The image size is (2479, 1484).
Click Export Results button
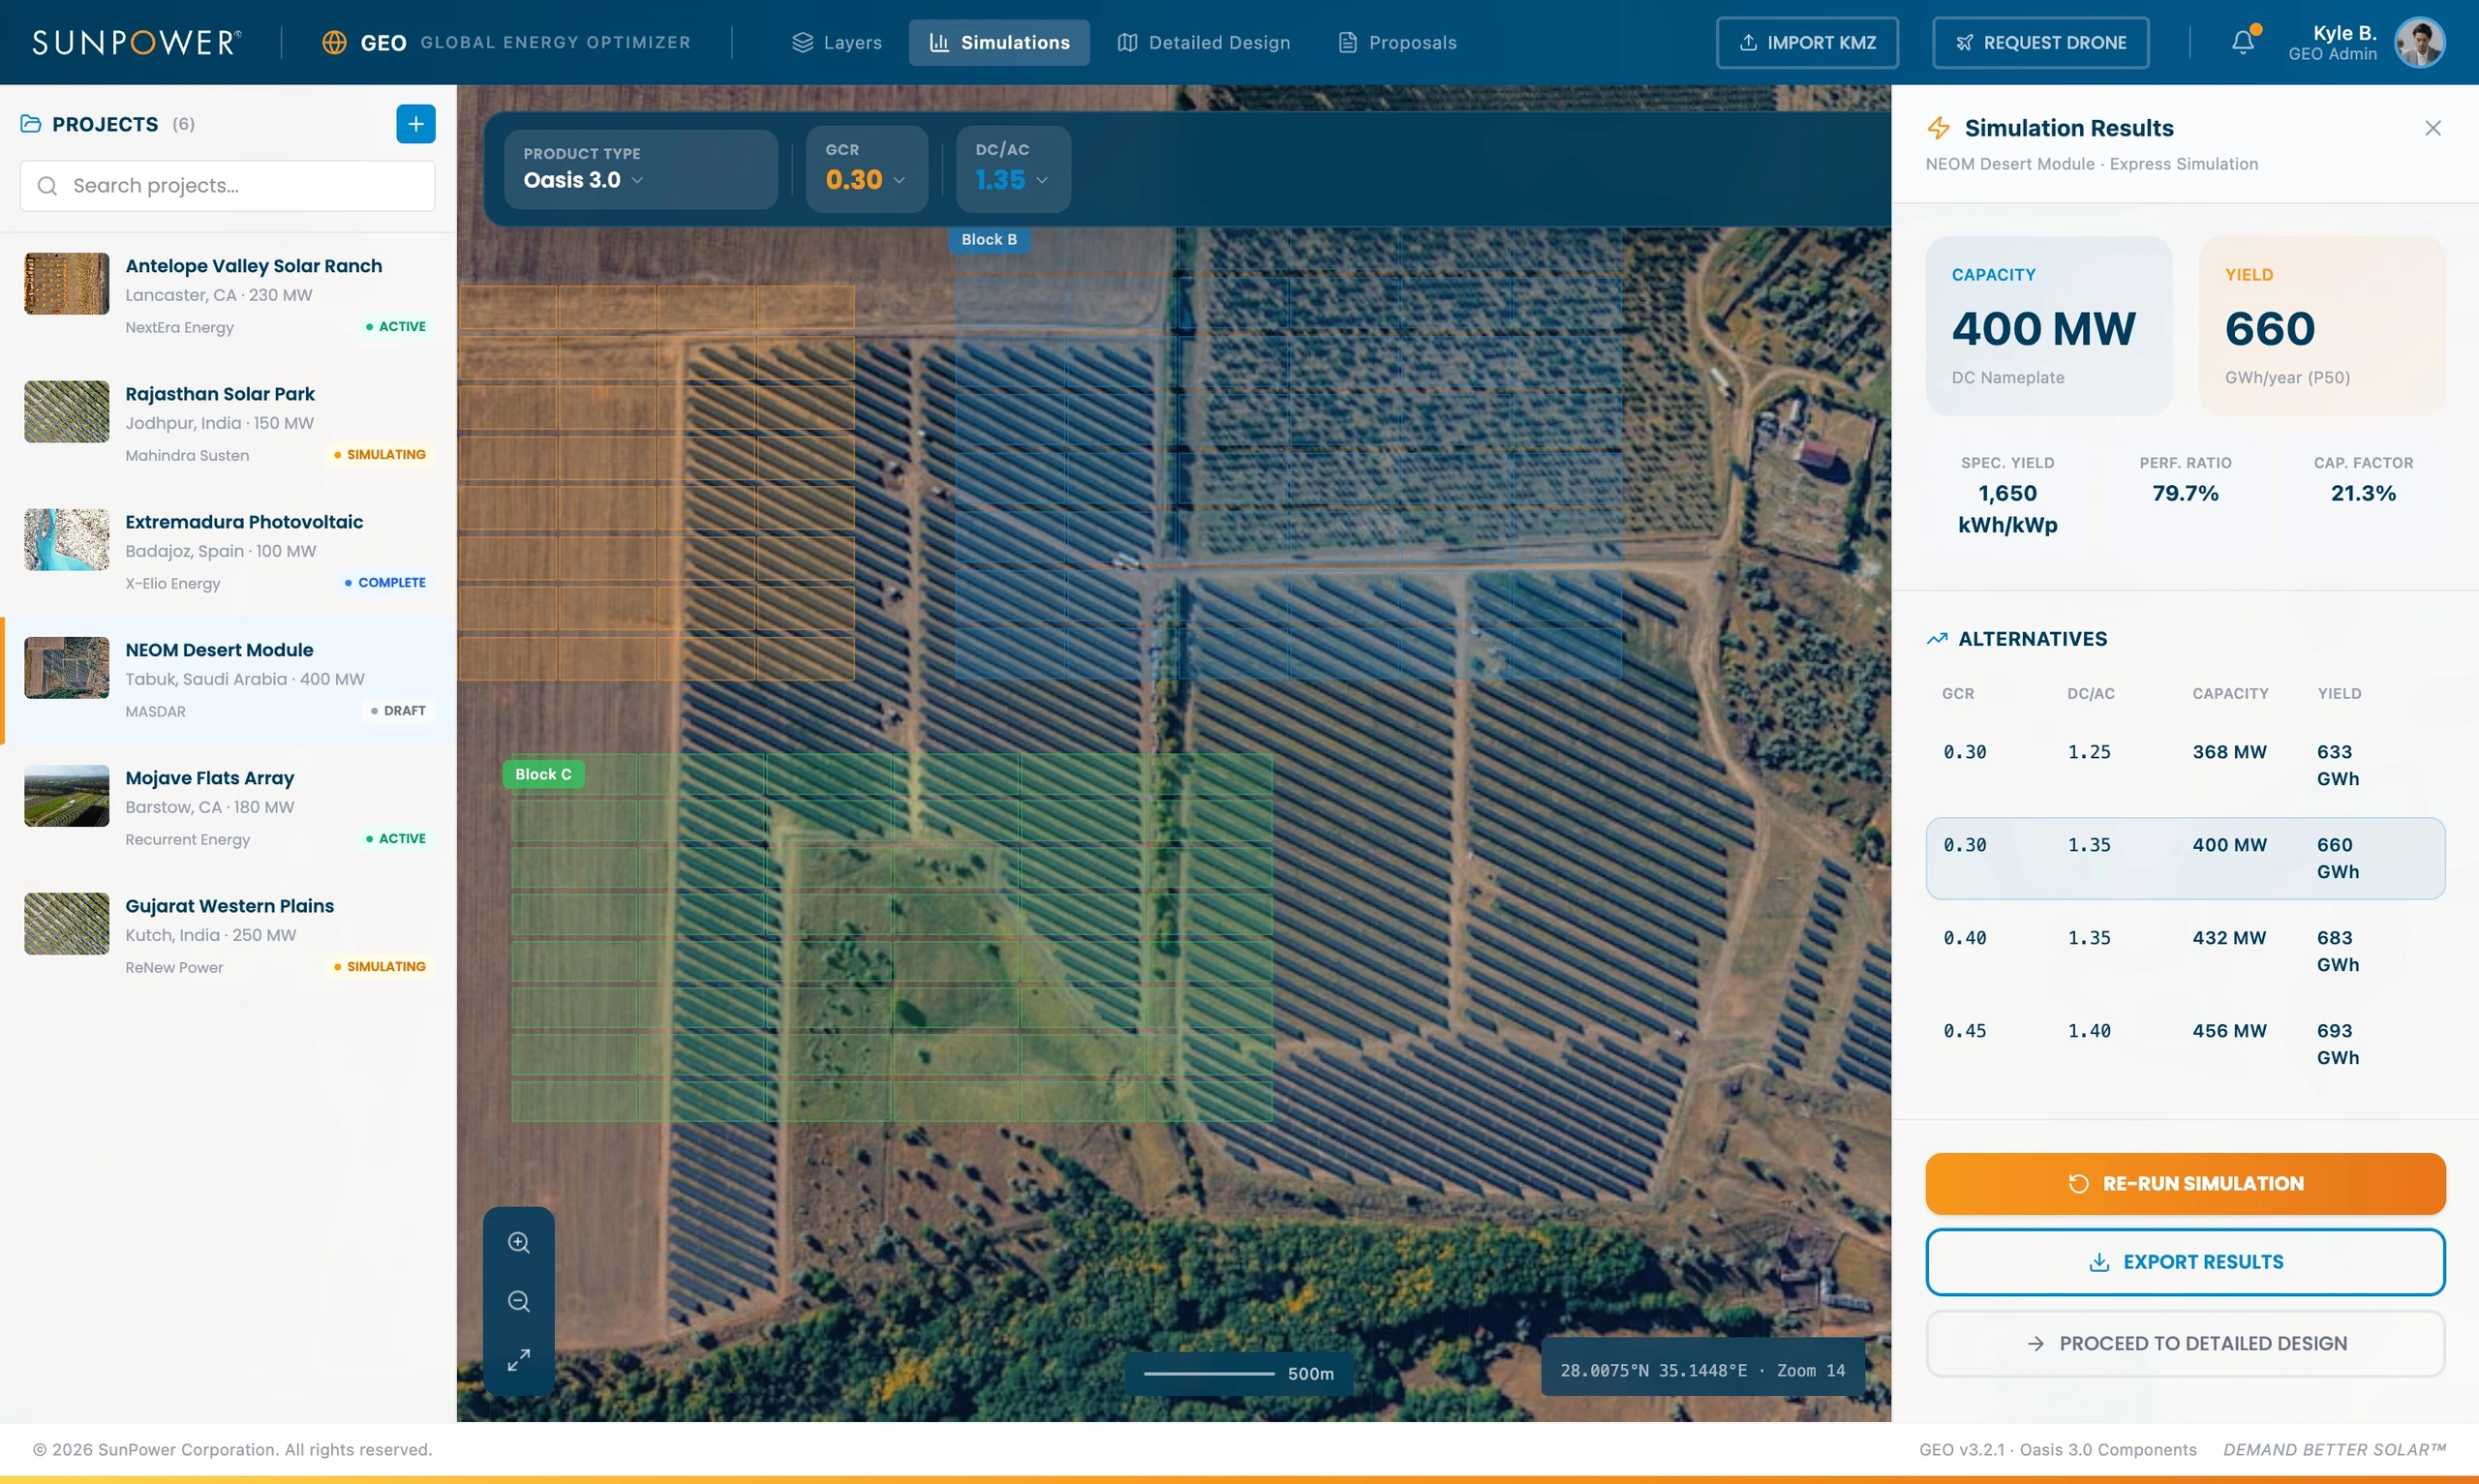click(x=2185, y=1262)
